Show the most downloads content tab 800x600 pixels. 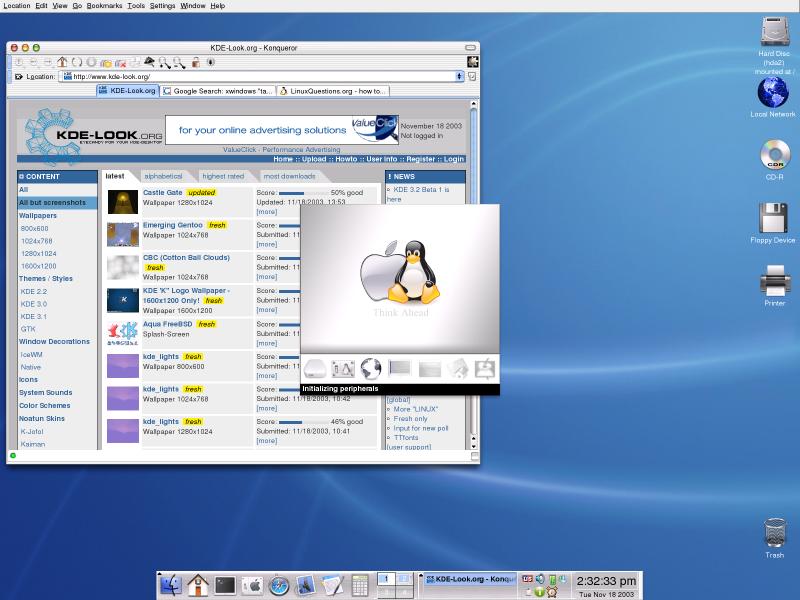coord(289,176)
